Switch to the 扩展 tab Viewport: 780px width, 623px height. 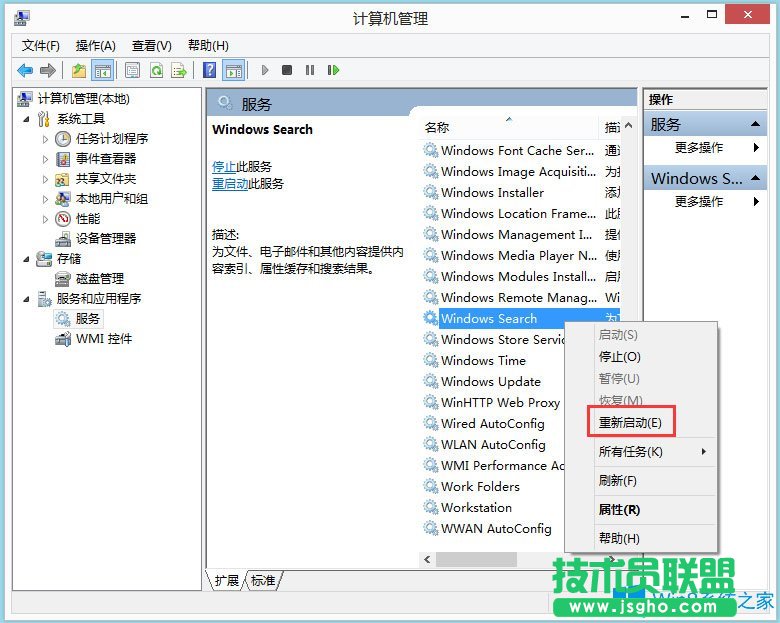227,580
